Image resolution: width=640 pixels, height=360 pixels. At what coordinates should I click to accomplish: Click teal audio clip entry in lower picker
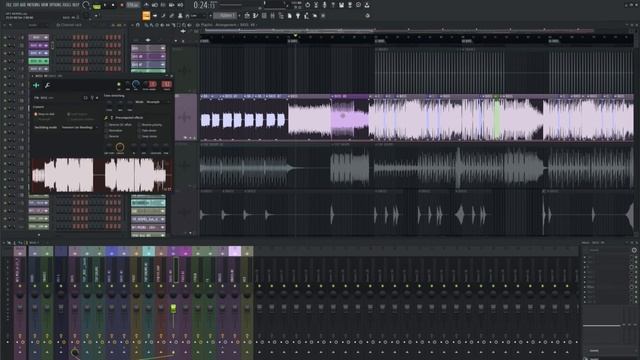coord(148,203)
